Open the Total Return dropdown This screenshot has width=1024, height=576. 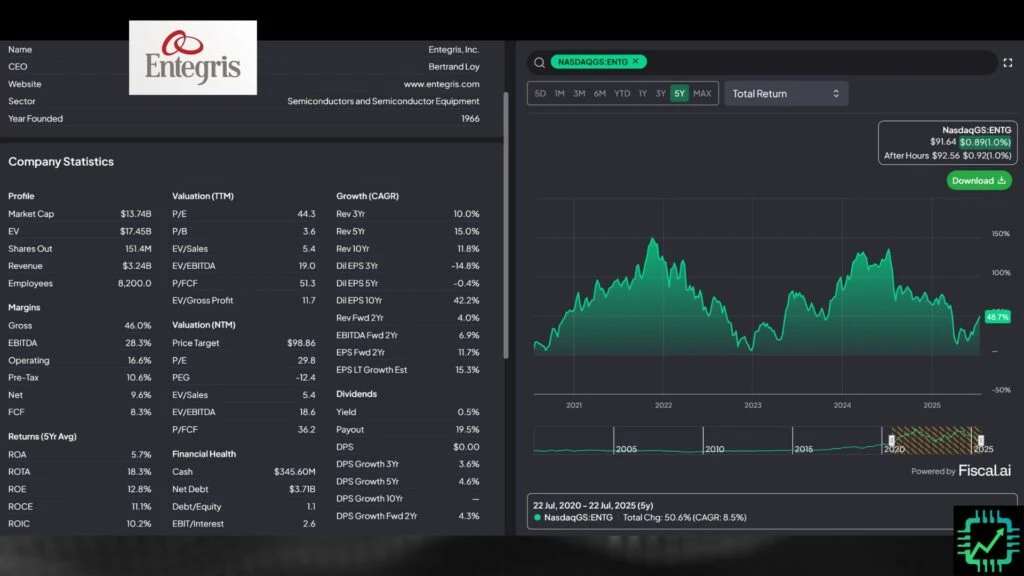point(786,93)
